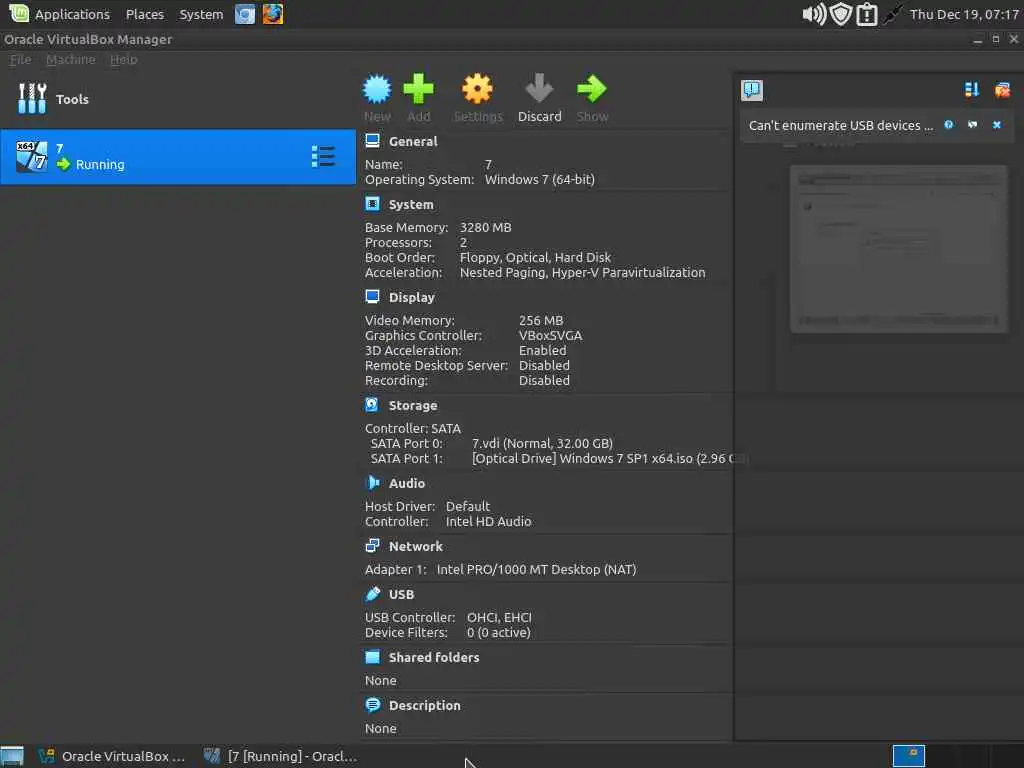This screenshot has width=1024, height=768.
Task: Click the Shared folders section icon
Action: pos(372,656)
